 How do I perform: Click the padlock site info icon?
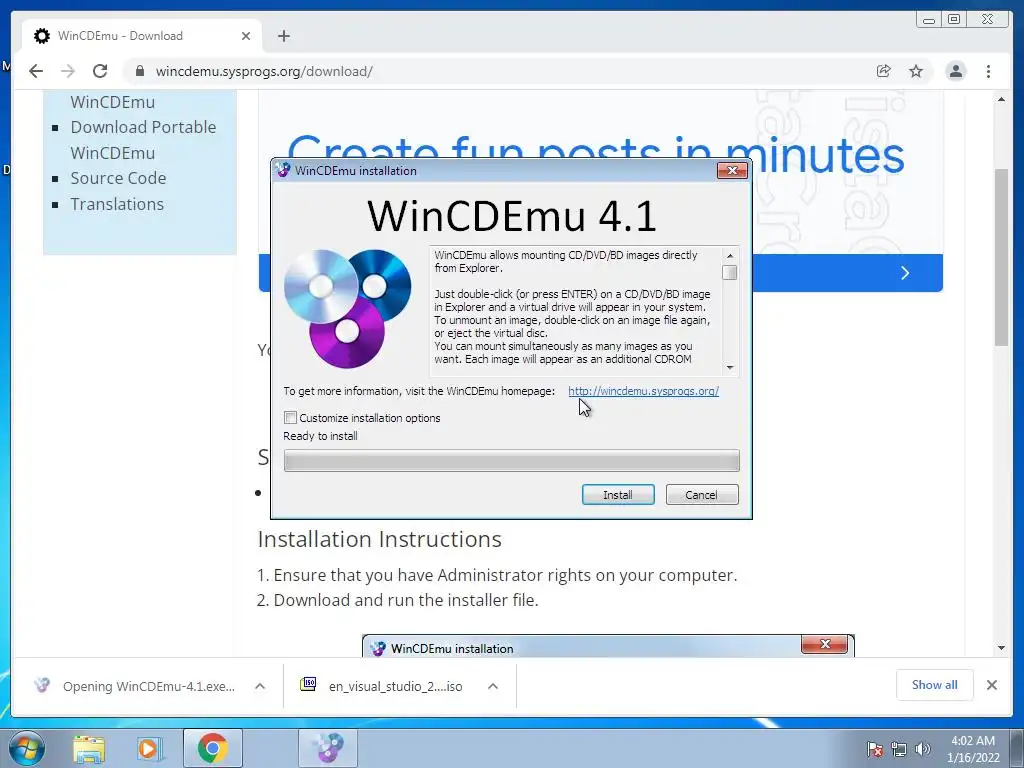(140, 71)
